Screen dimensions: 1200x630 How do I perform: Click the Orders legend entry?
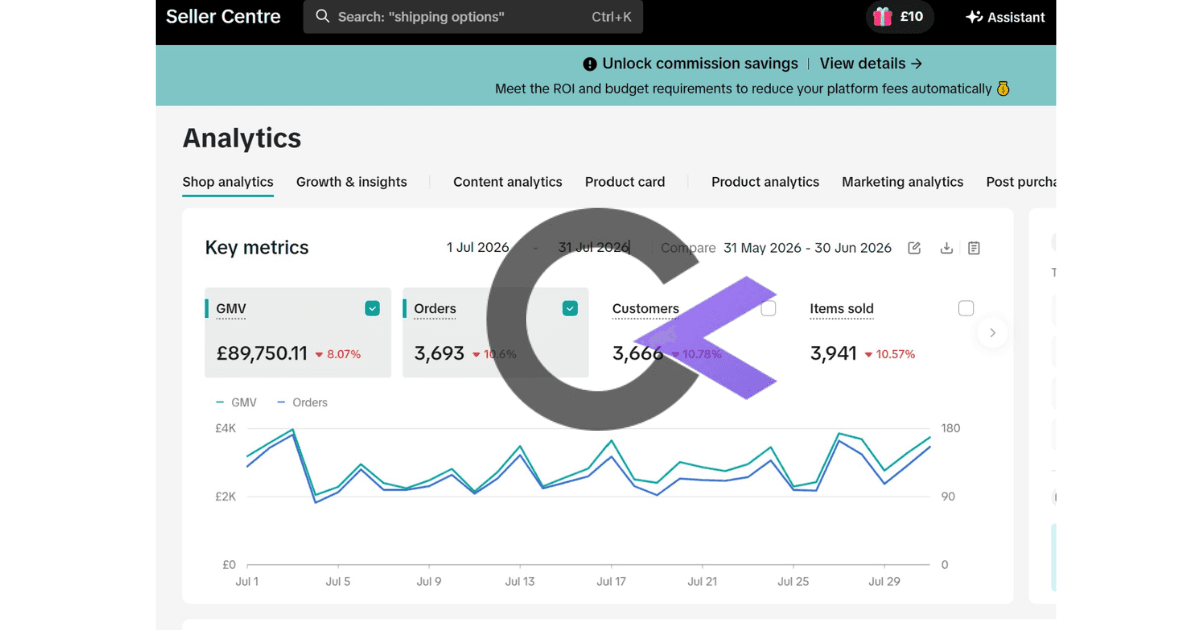point(302,403)
